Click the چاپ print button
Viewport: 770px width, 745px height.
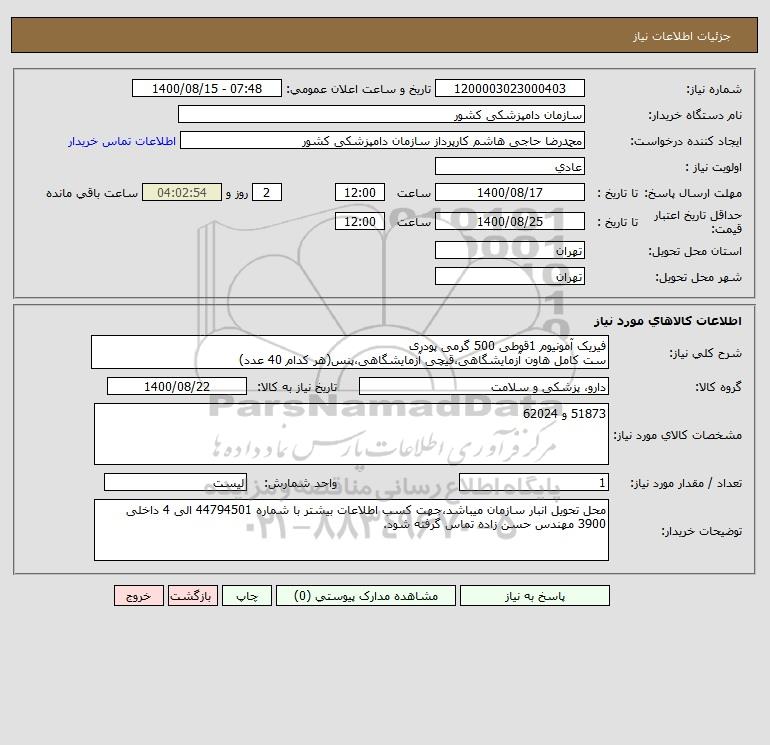click(x=247, y=596)
